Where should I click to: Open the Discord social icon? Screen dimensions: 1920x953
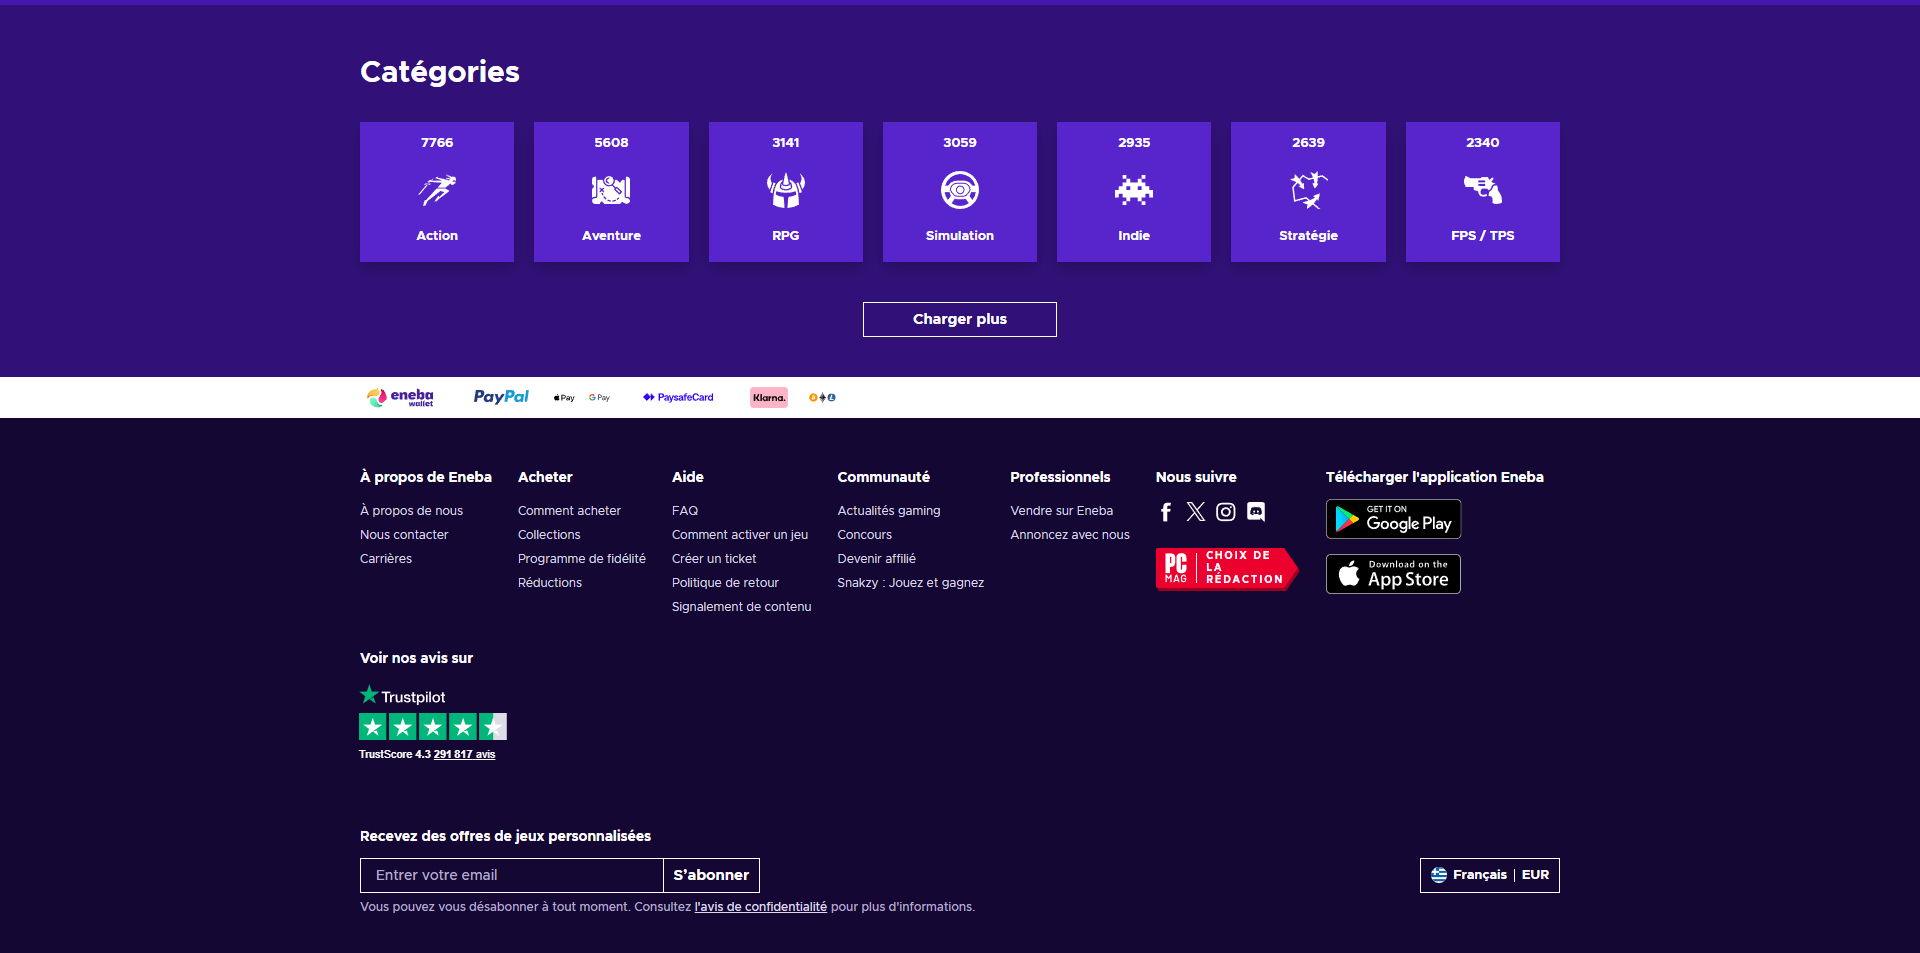tap(1256, 512)
